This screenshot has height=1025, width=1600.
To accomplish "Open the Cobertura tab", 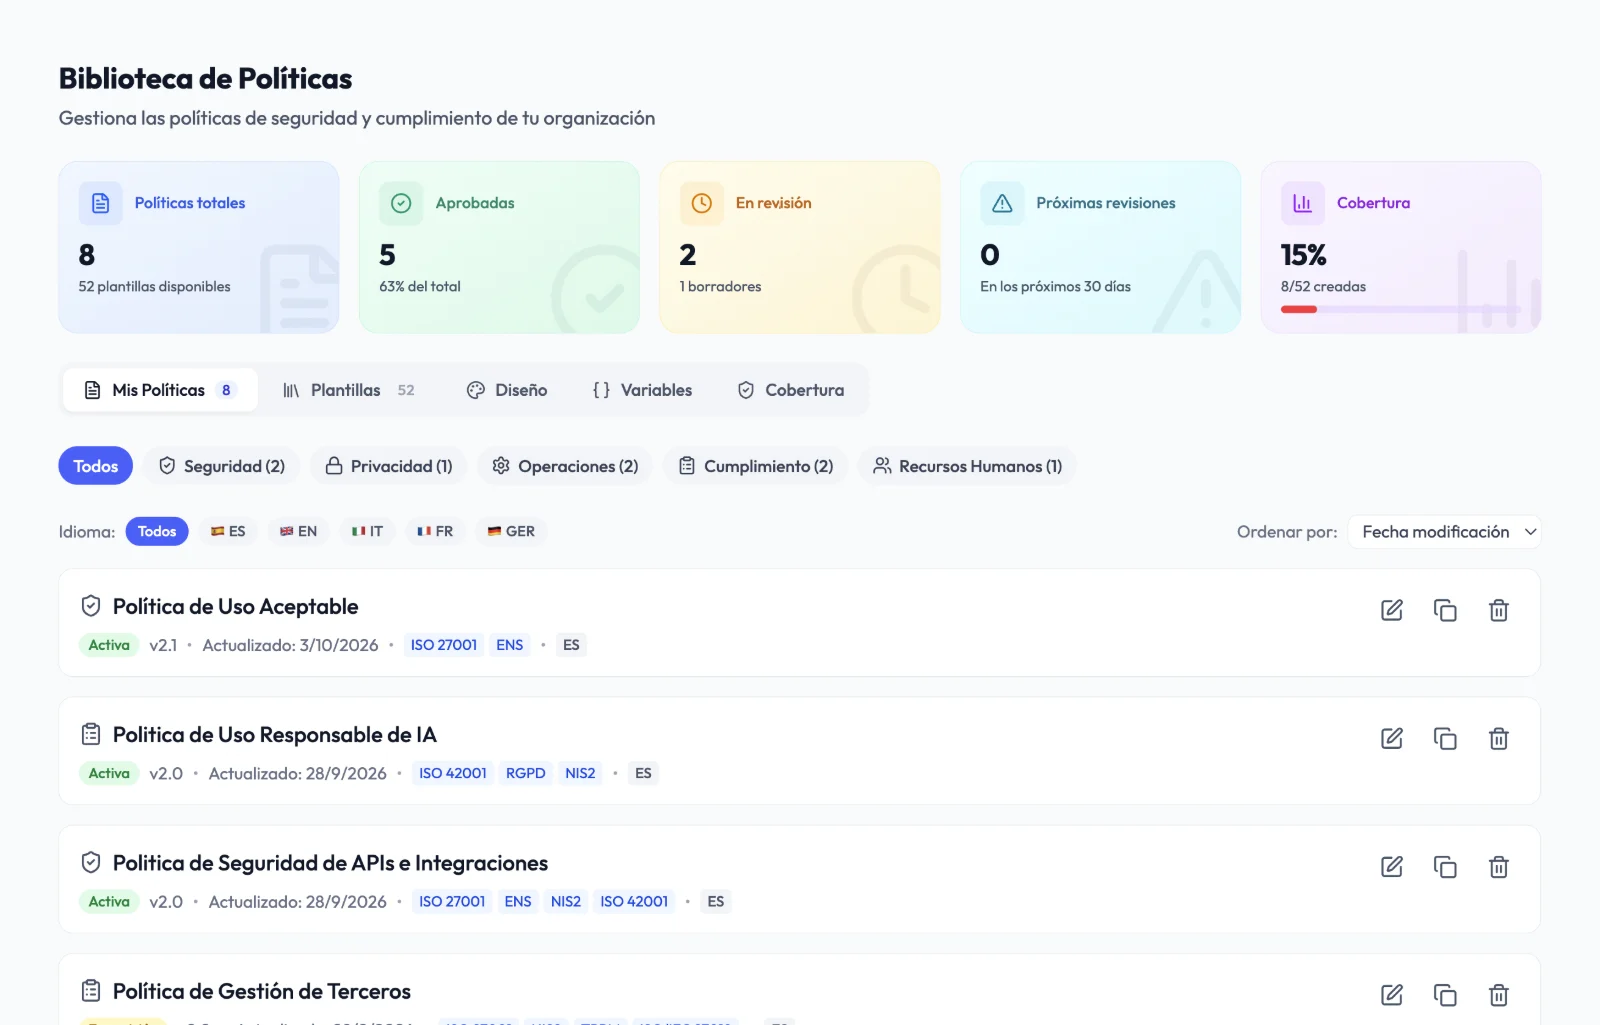I will pos(791,390).
